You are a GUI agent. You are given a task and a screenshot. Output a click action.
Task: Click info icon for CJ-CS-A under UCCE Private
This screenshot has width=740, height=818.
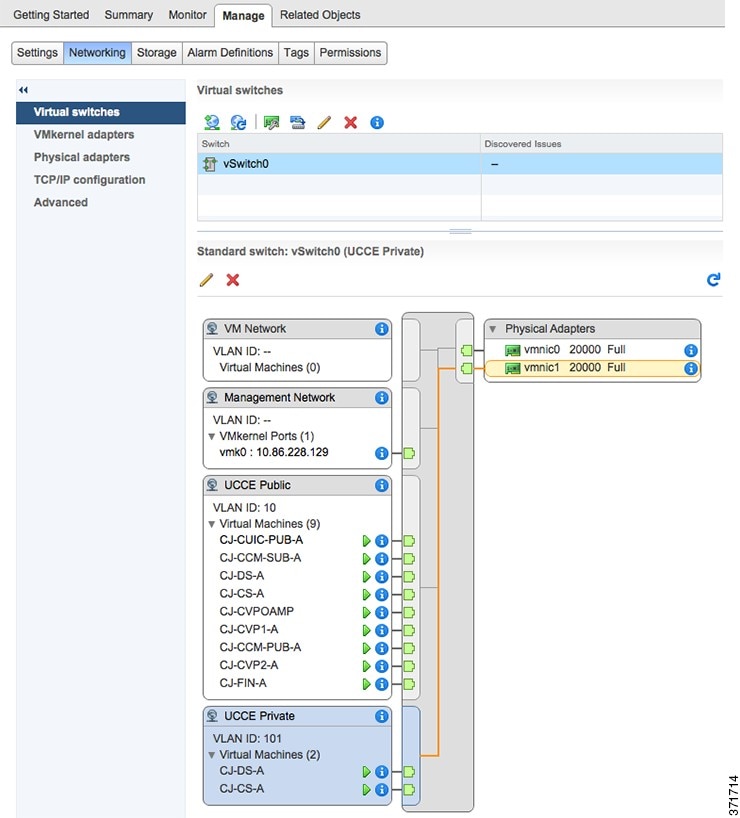381,790
